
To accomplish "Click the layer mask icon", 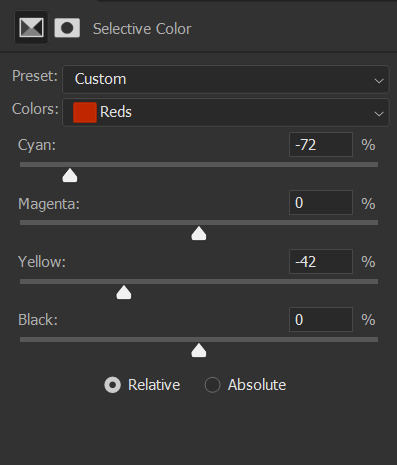I will 67,28.
